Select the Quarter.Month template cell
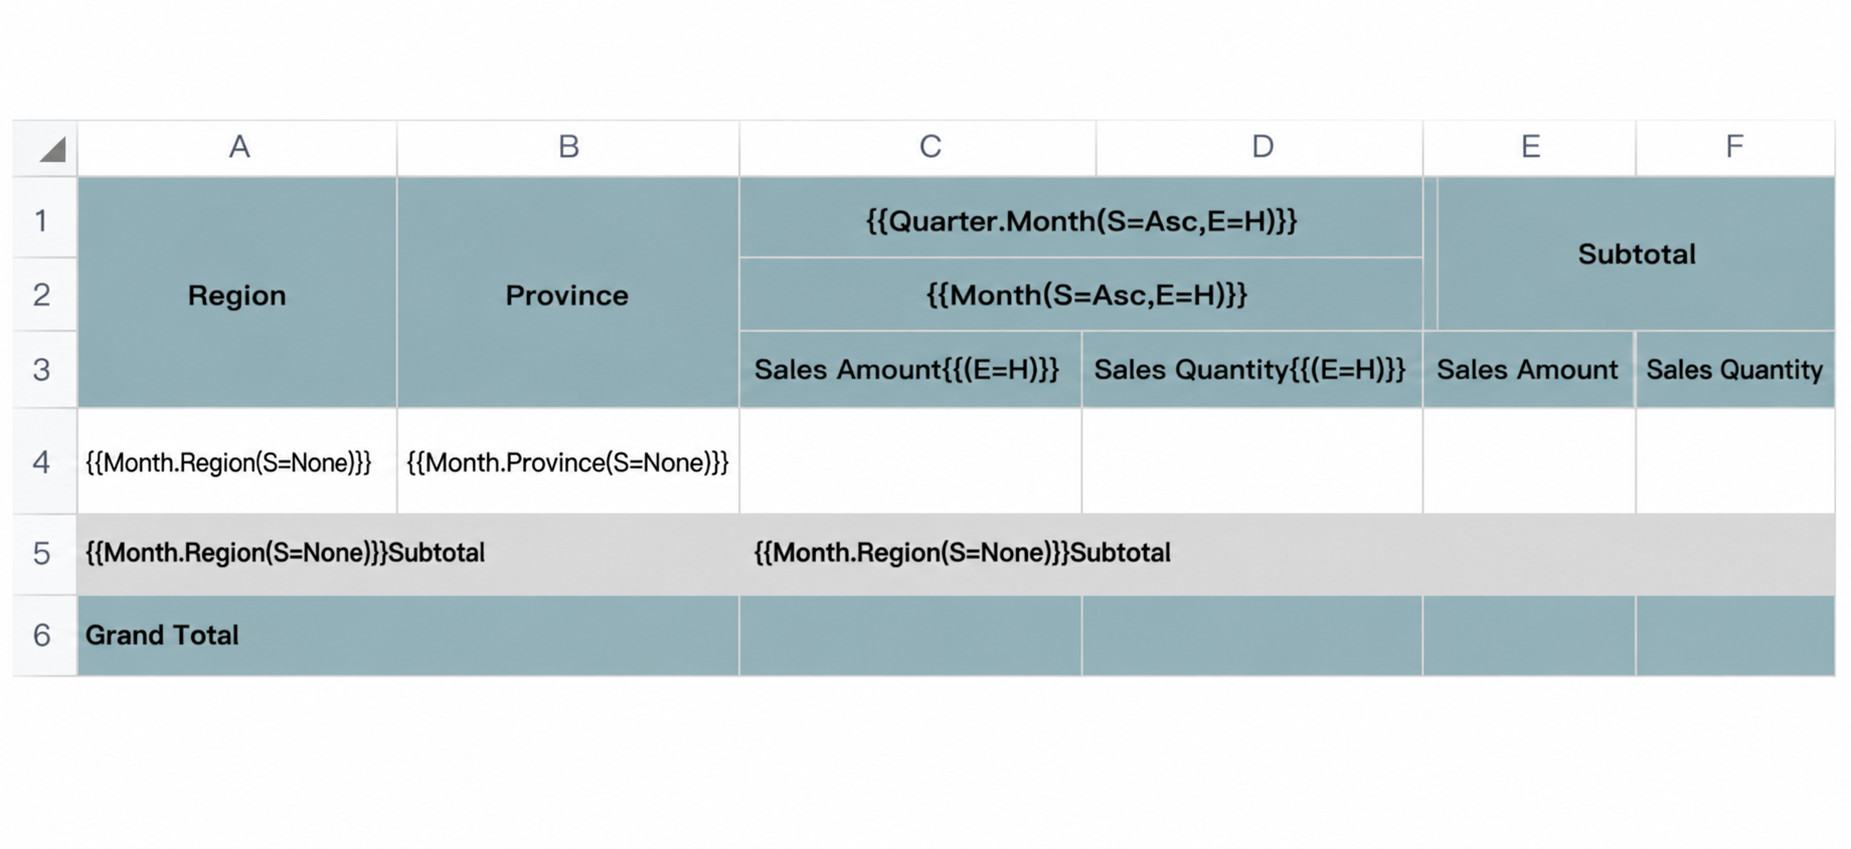Screen dimensions: 1851x849 click(x=1081, y=219)
